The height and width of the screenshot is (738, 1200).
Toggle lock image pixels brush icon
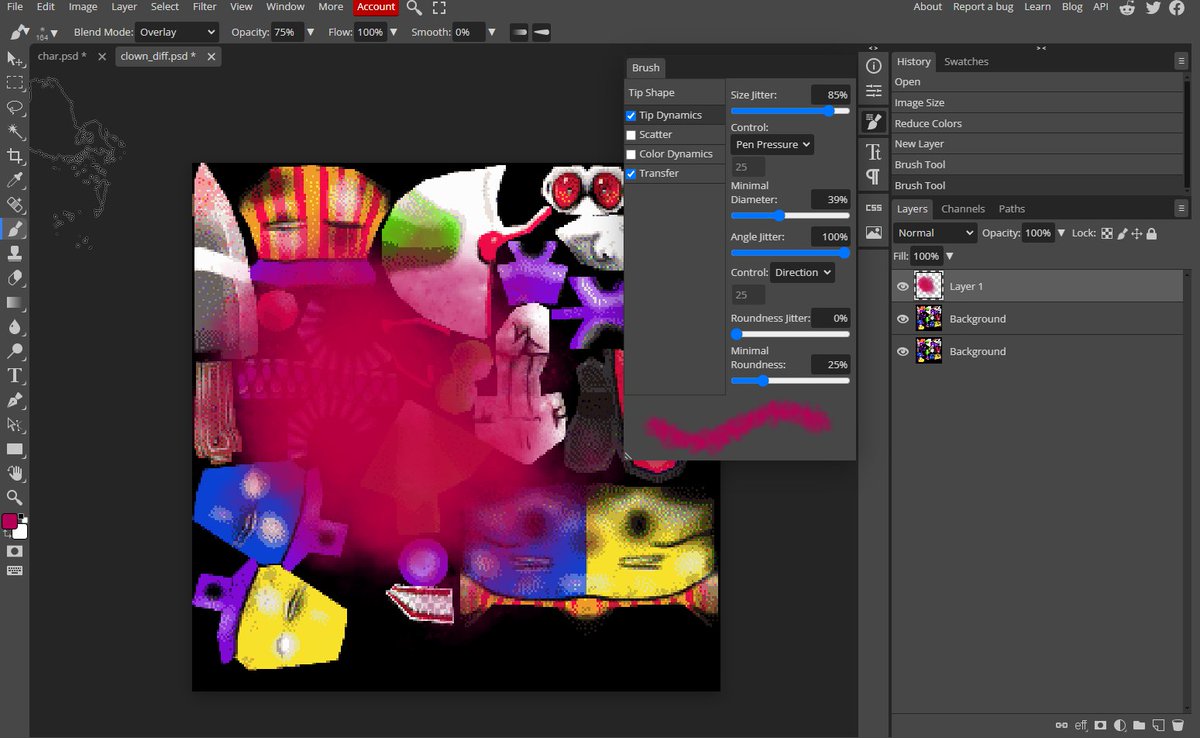point(1122,233)
